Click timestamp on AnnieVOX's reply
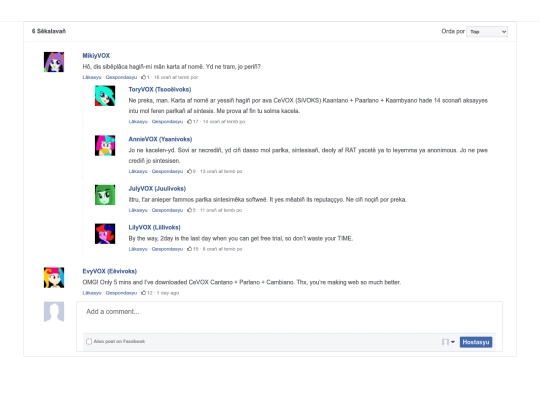 point(221,171)
